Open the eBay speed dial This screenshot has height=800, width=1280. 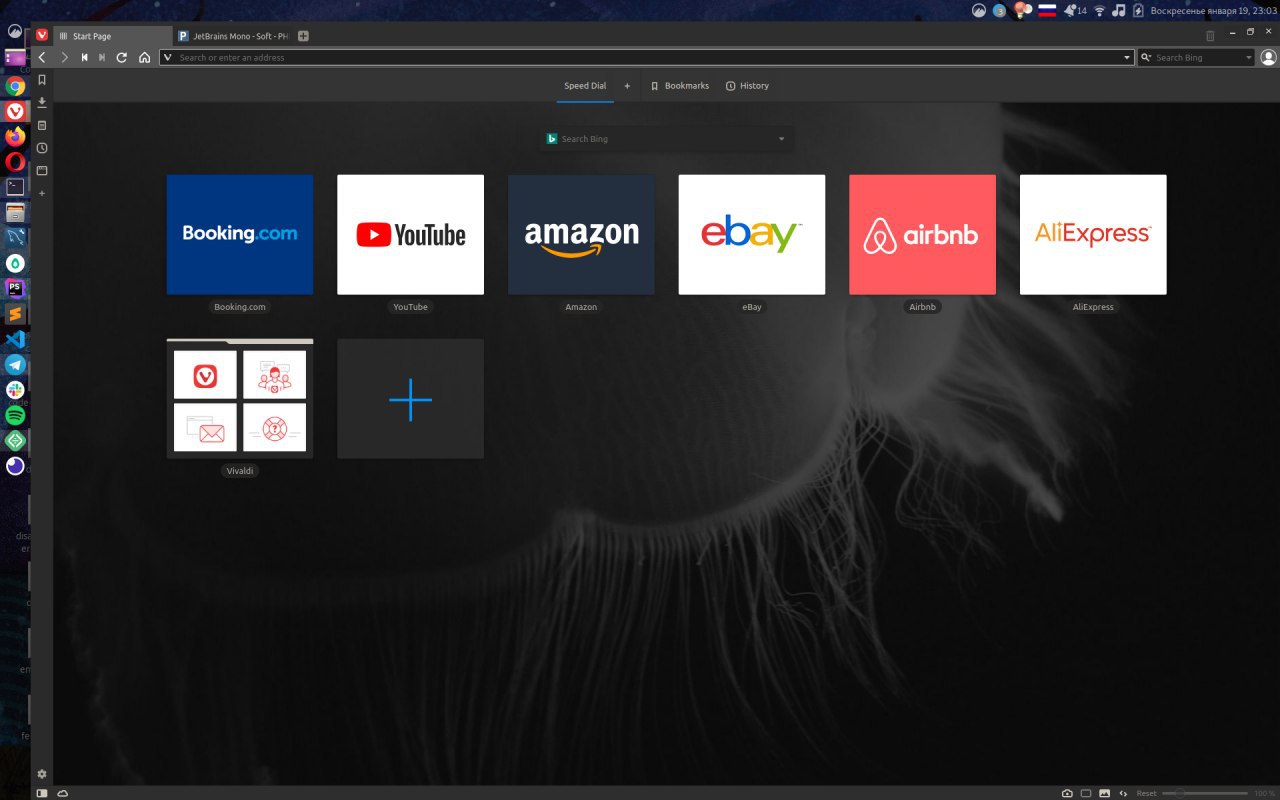pos(752,235)
